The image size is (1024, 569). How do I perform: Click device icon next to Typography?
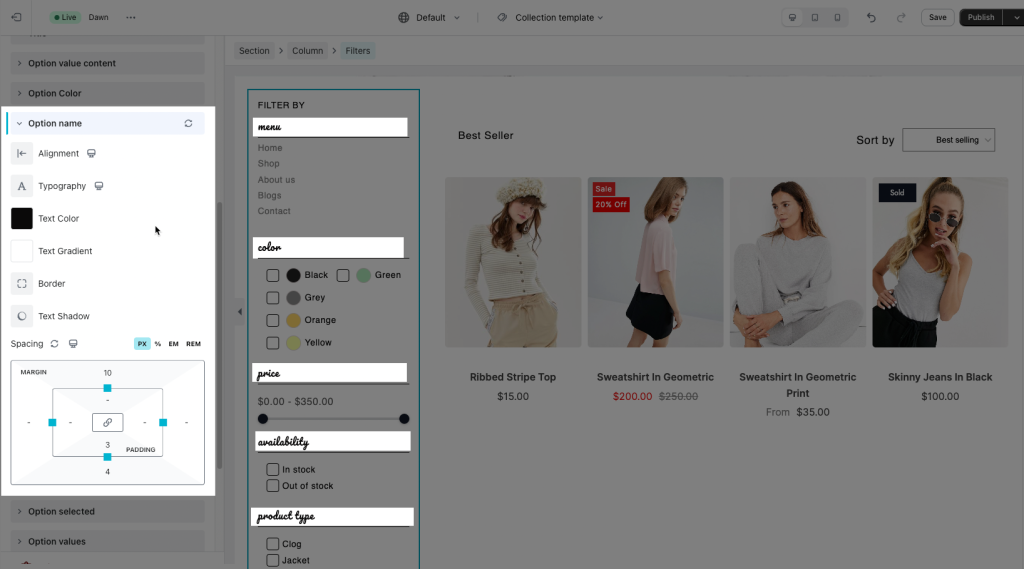pos(99,186)
